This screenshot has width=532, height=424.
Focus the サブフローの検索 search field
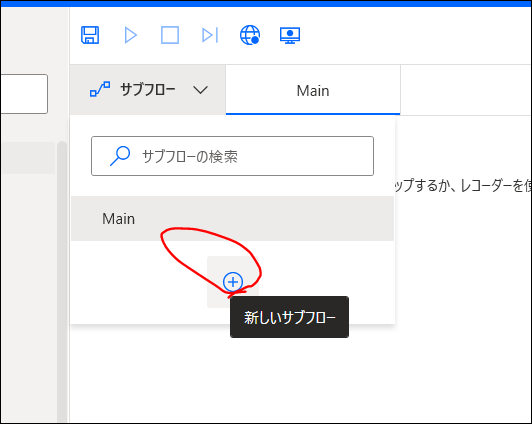coord(232,156)
